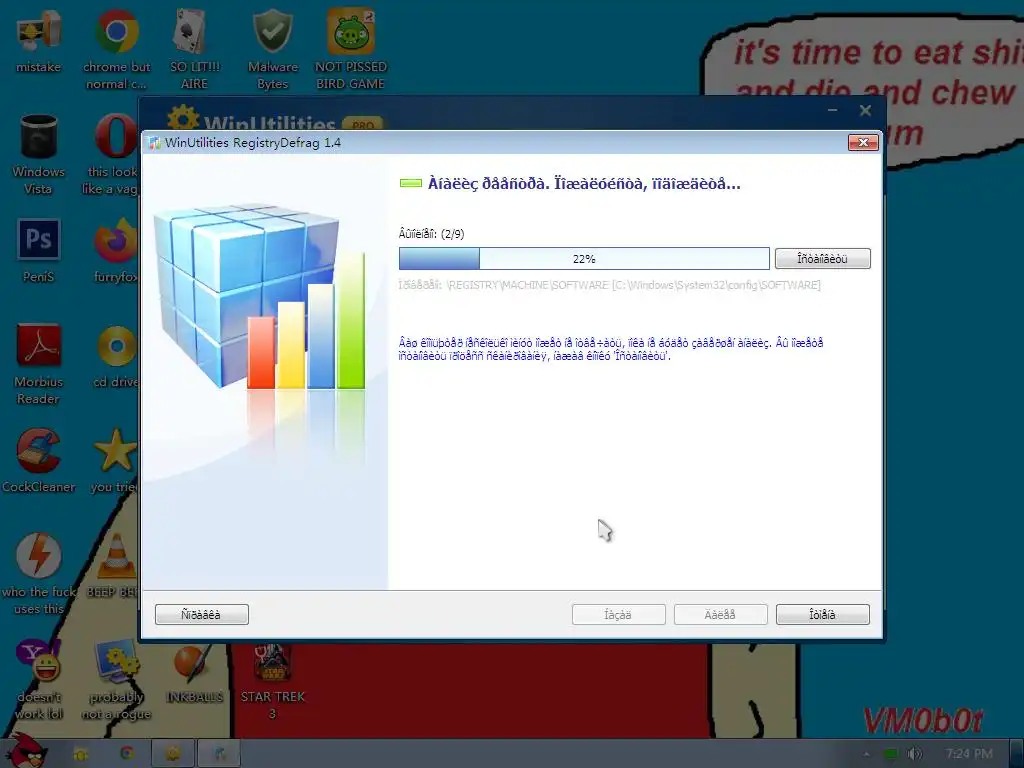Click the VM0b0t watermark text on the wallpaper

tap(922, 721)
